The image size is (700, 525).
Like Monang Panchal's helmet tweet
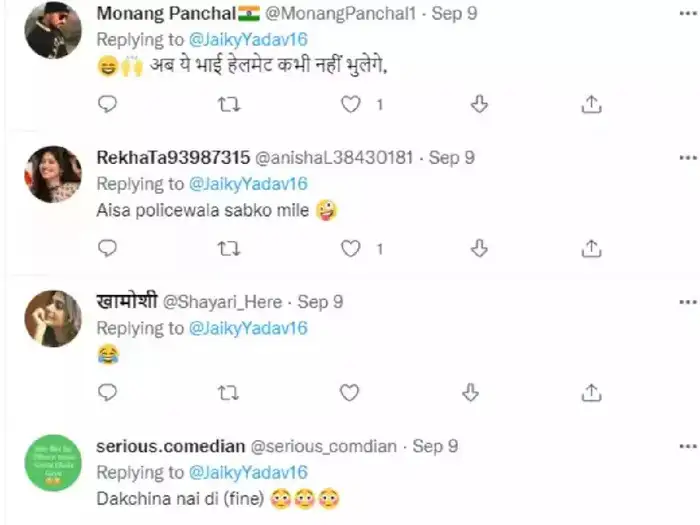coord(351,104)
